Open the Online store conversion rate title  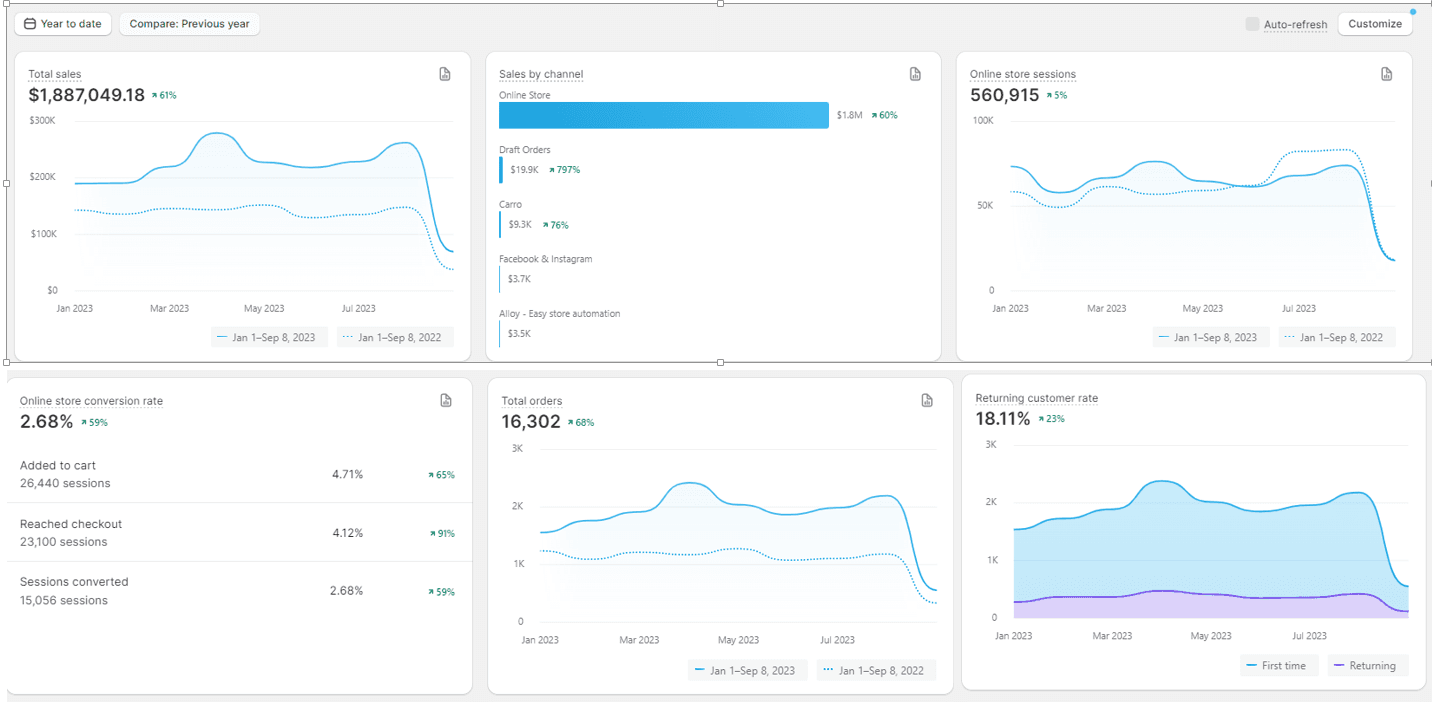click(x=91, y=401)
